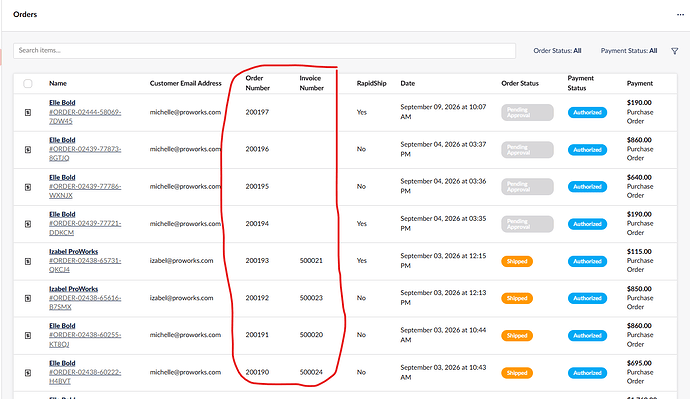This screenshot has height=399, width=690.
Task: Open Elle Bold link for order 200196
Action: (x=62, y=140)
